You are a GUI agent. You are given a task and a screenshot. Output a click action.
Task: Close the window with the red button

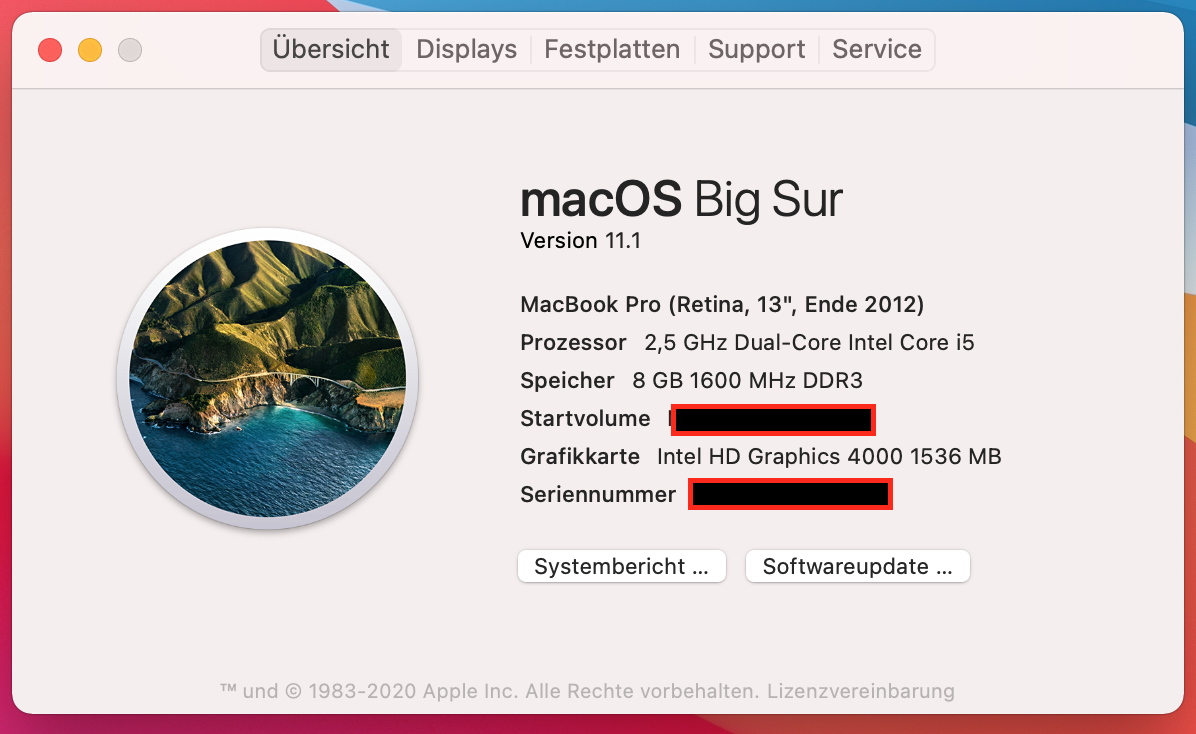[50, 49]
